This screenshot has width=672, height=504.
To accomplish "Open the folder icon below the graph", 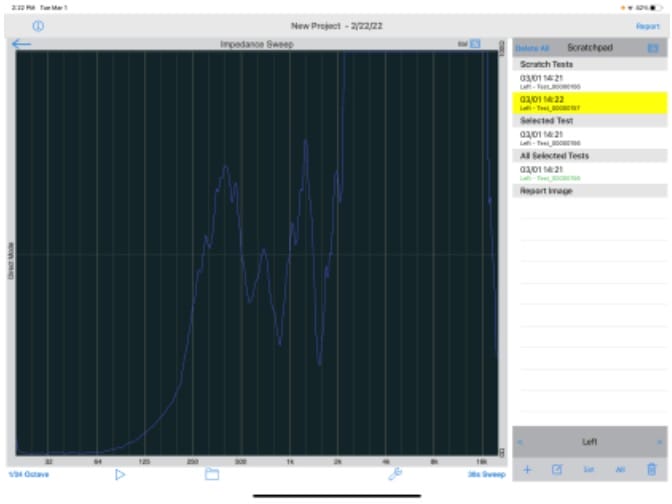I will [212, 474].
